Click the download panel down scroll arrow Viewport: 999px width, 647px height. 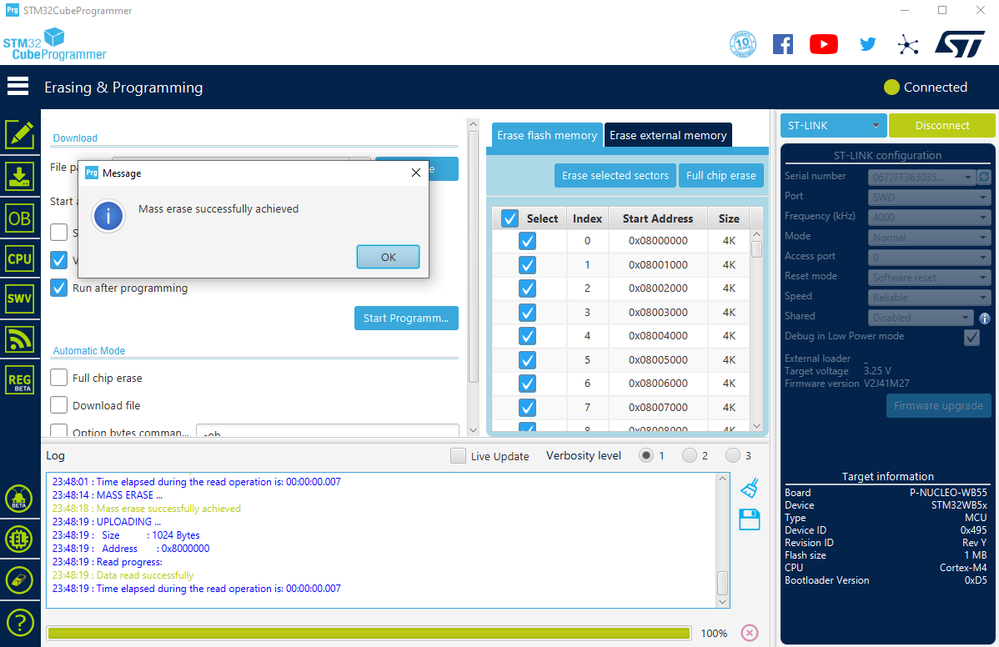pos(473,430)
